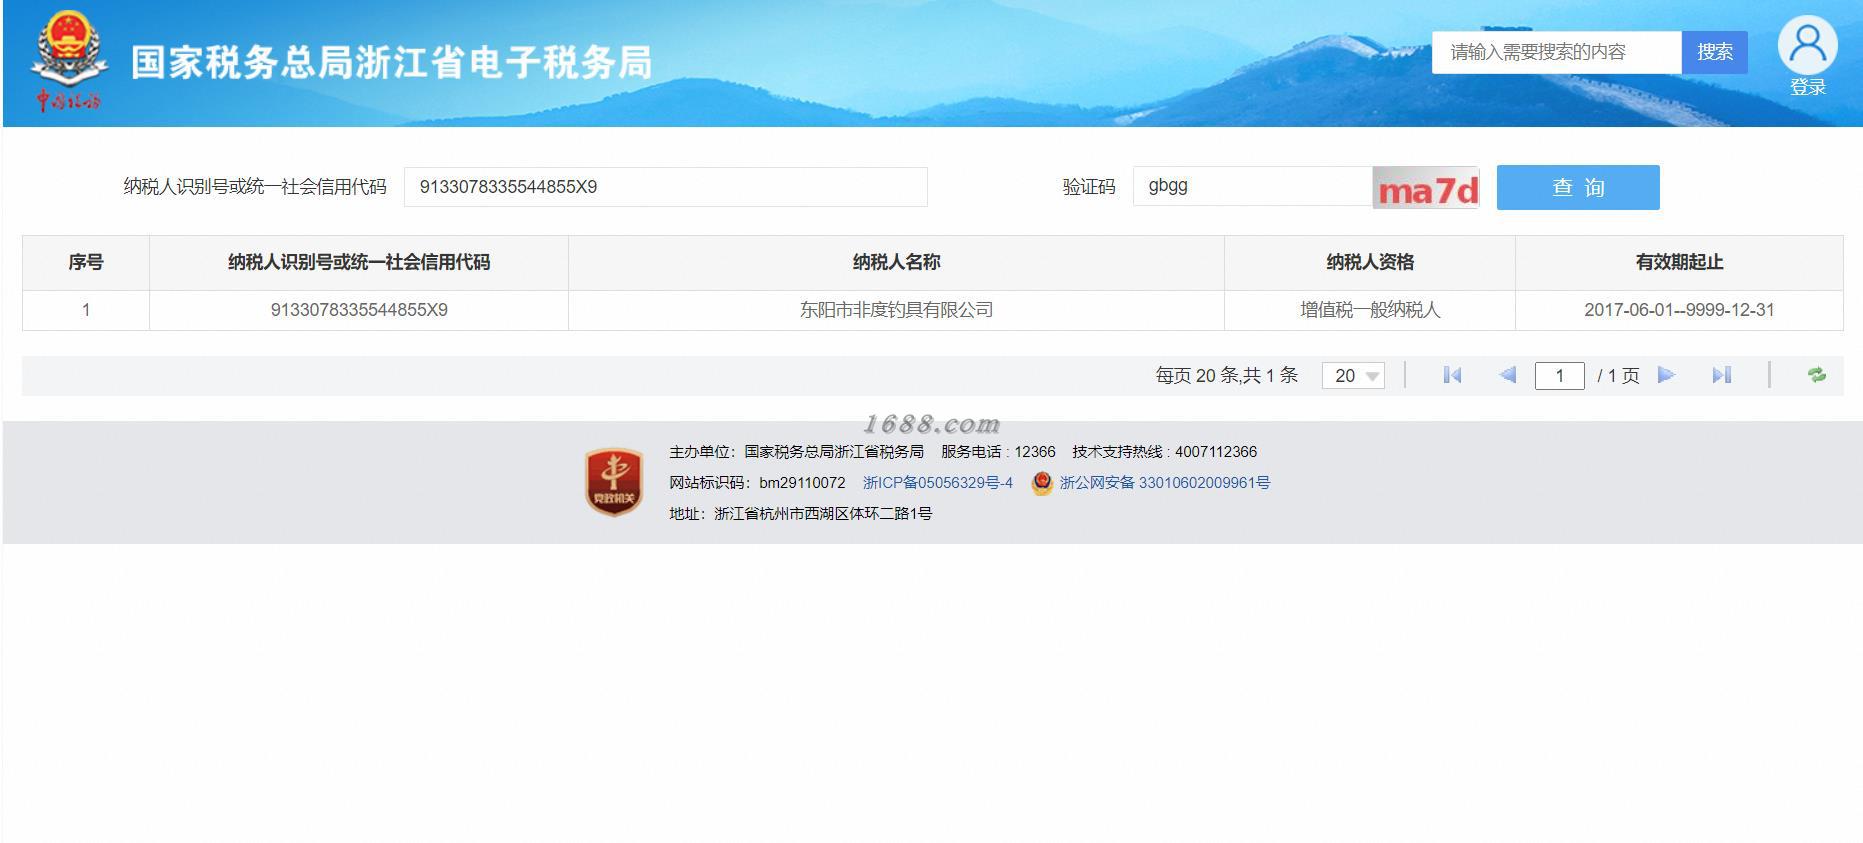Viewport: 1863px width, 843px height.
Task: Open the 浙公网安备 33010602009961号 link
Action: pyautogui.click(x=1164, y=483)
